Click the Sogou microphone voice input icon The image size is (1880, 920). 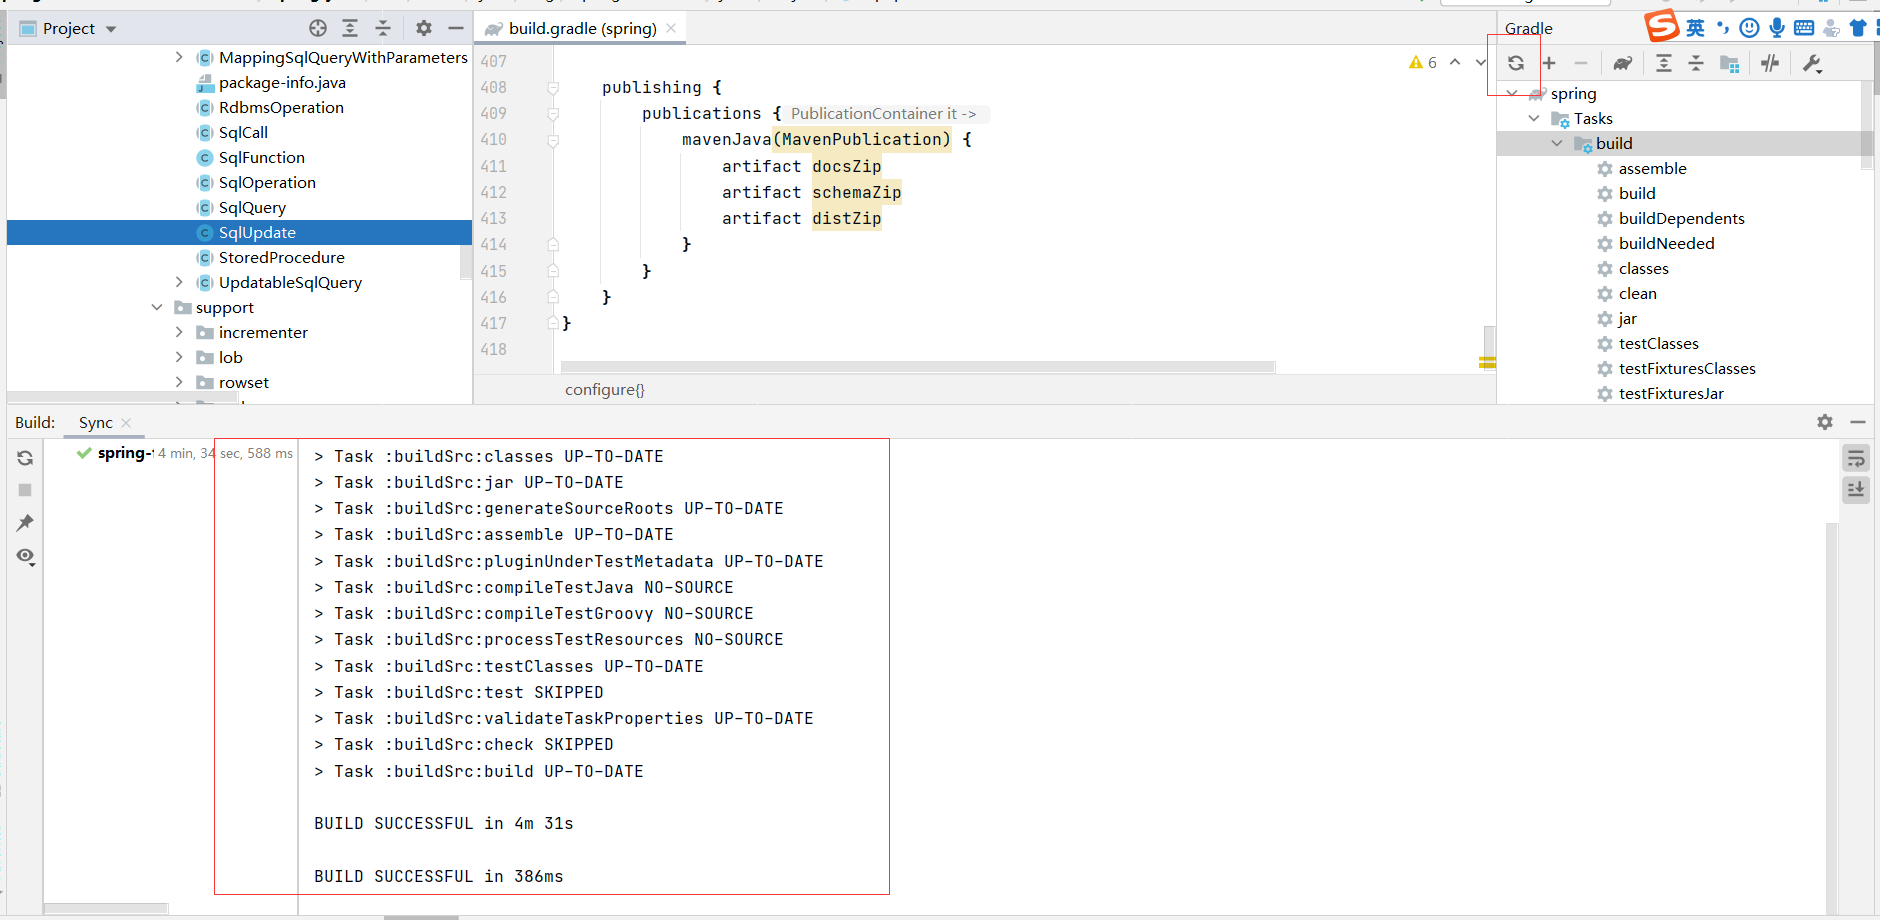pyautogui.click(x=1777, y=28)
